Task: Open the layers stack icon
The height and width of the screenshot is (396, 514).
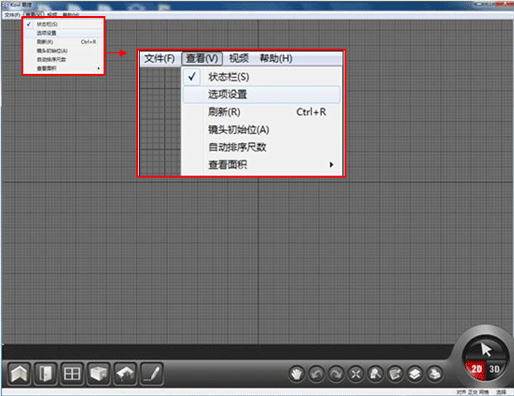Action: tap(415, 374)
